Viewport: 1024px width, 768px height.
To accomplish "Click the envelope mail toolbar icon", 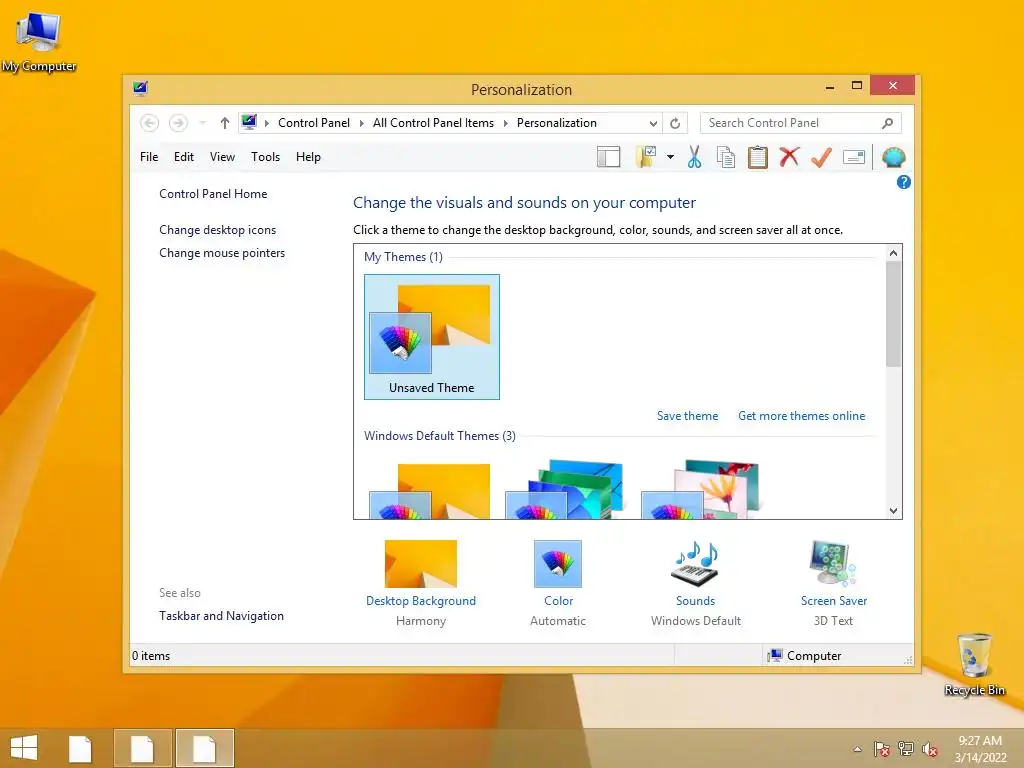I will (854, 157).
